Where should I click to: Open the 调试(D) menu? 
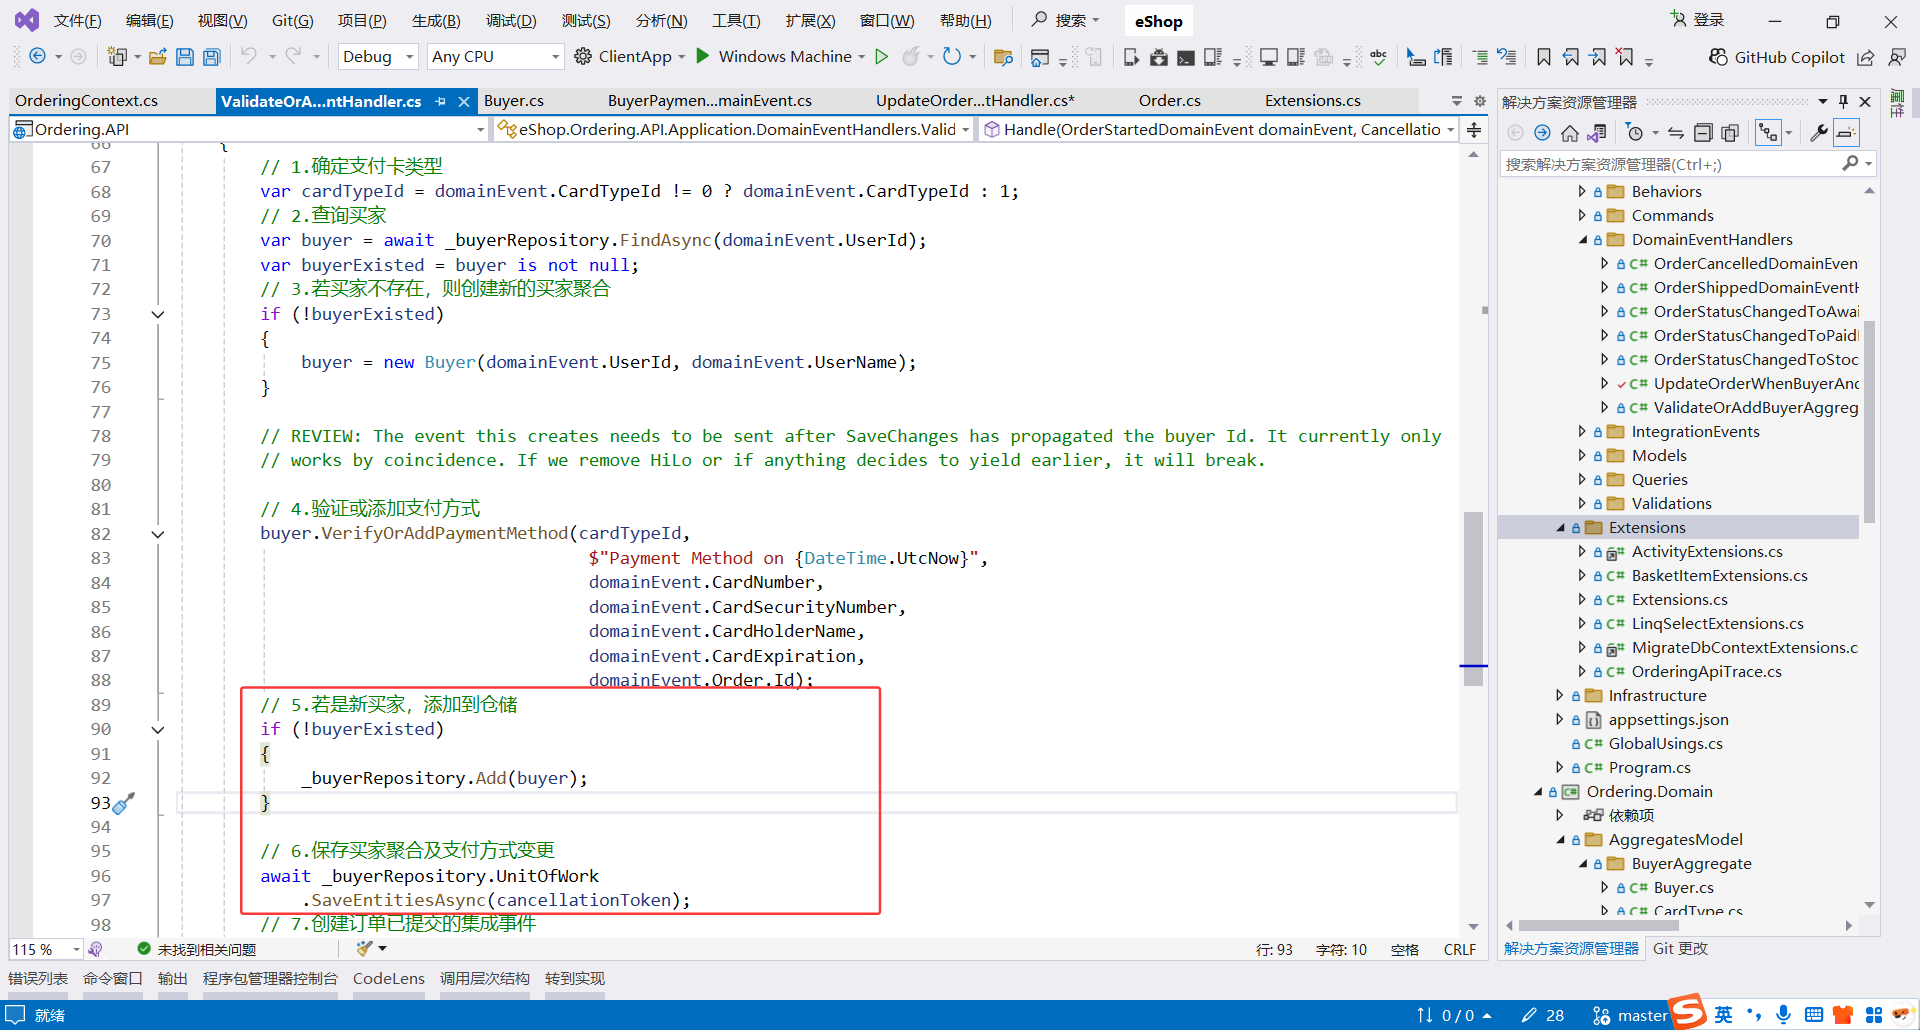(x=511, y=21)
